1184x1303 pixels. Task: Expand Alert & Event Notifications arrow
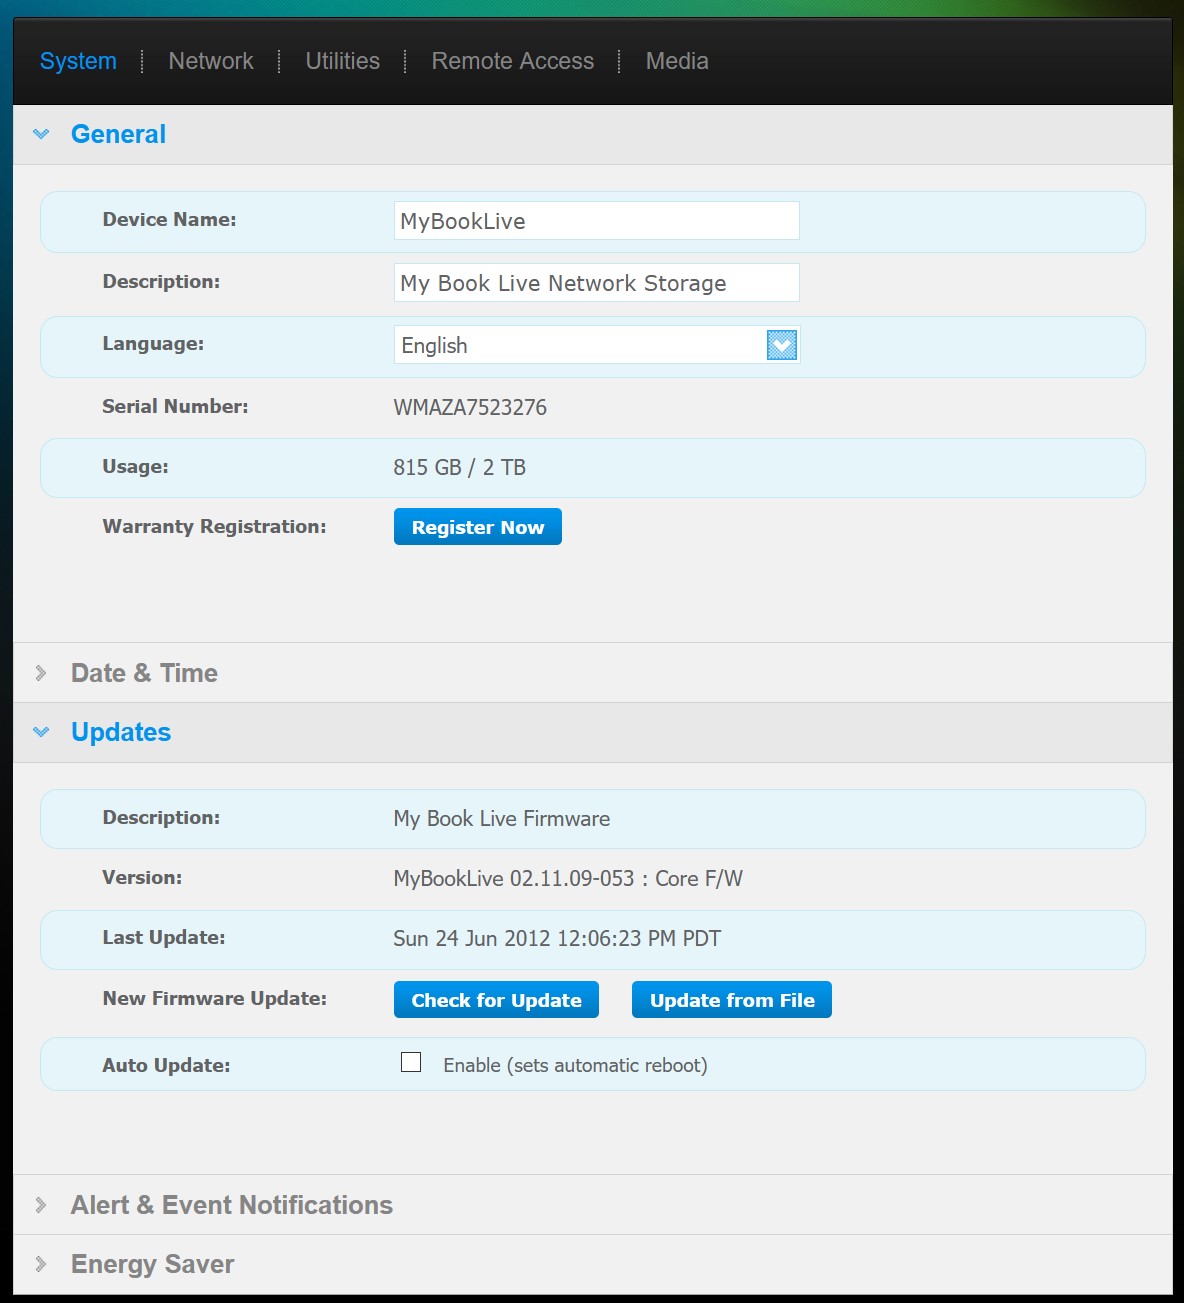pos(41,1205)
